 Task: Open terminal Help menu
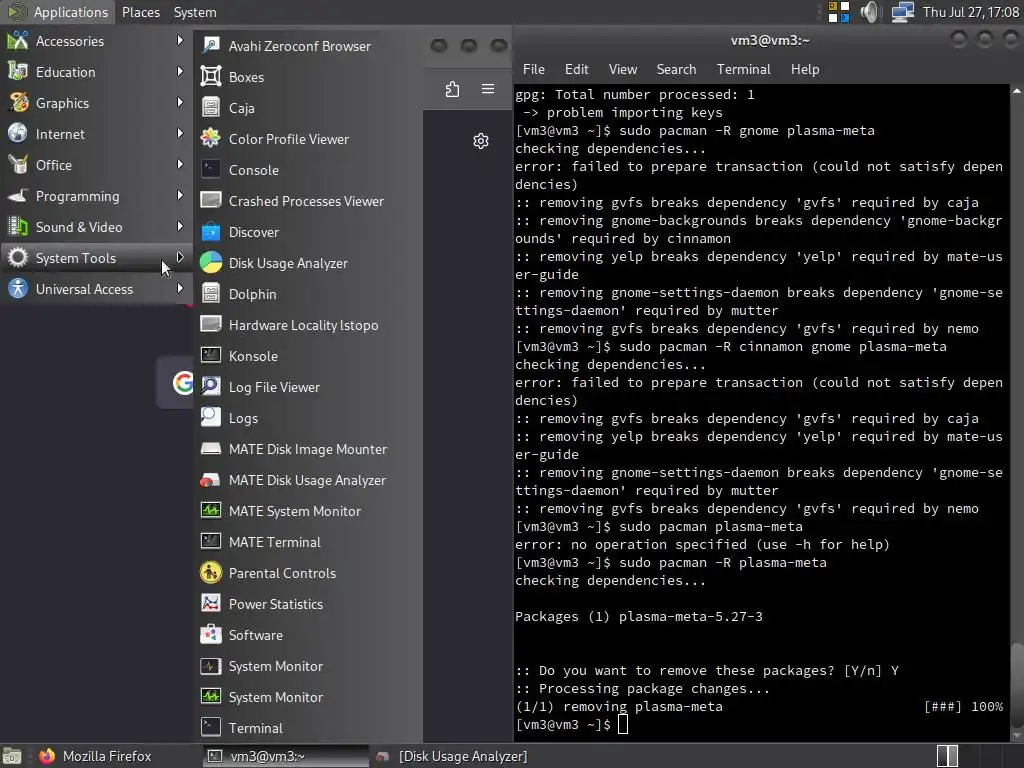point(805,69)
